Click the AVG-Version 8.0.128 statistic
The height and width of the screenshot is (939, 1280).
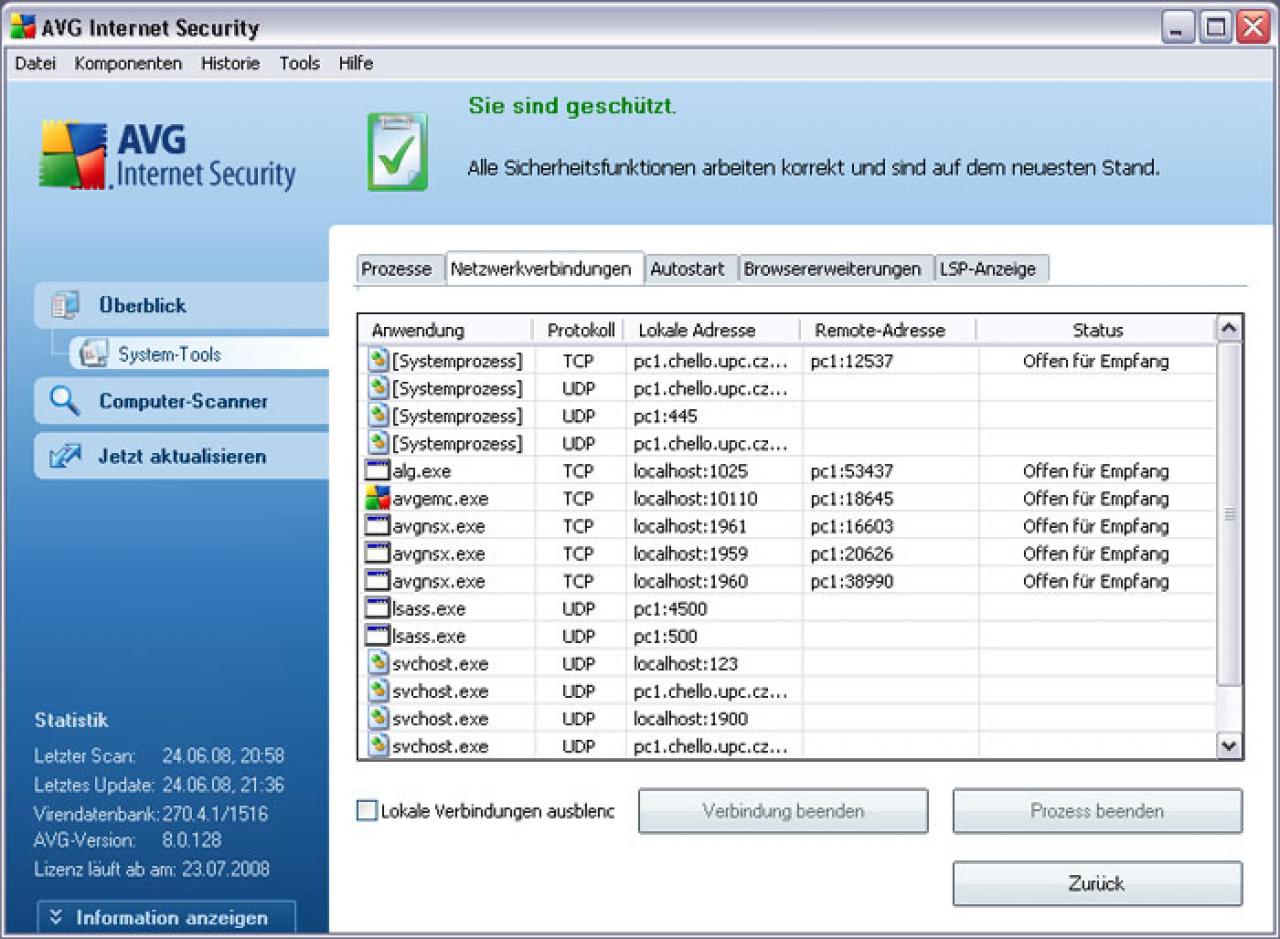[x=128, y=840]
